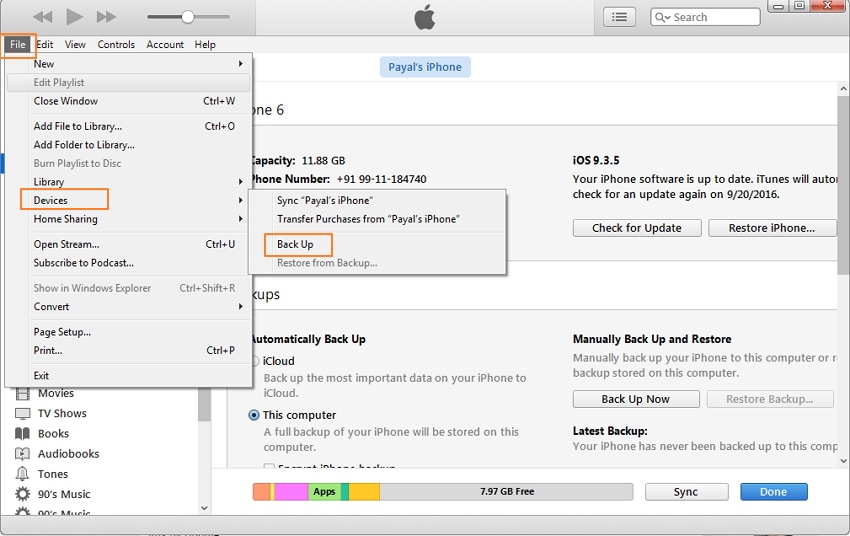Click the pink storage bar segment
The image size is (850, 536).
click(291, 492)
